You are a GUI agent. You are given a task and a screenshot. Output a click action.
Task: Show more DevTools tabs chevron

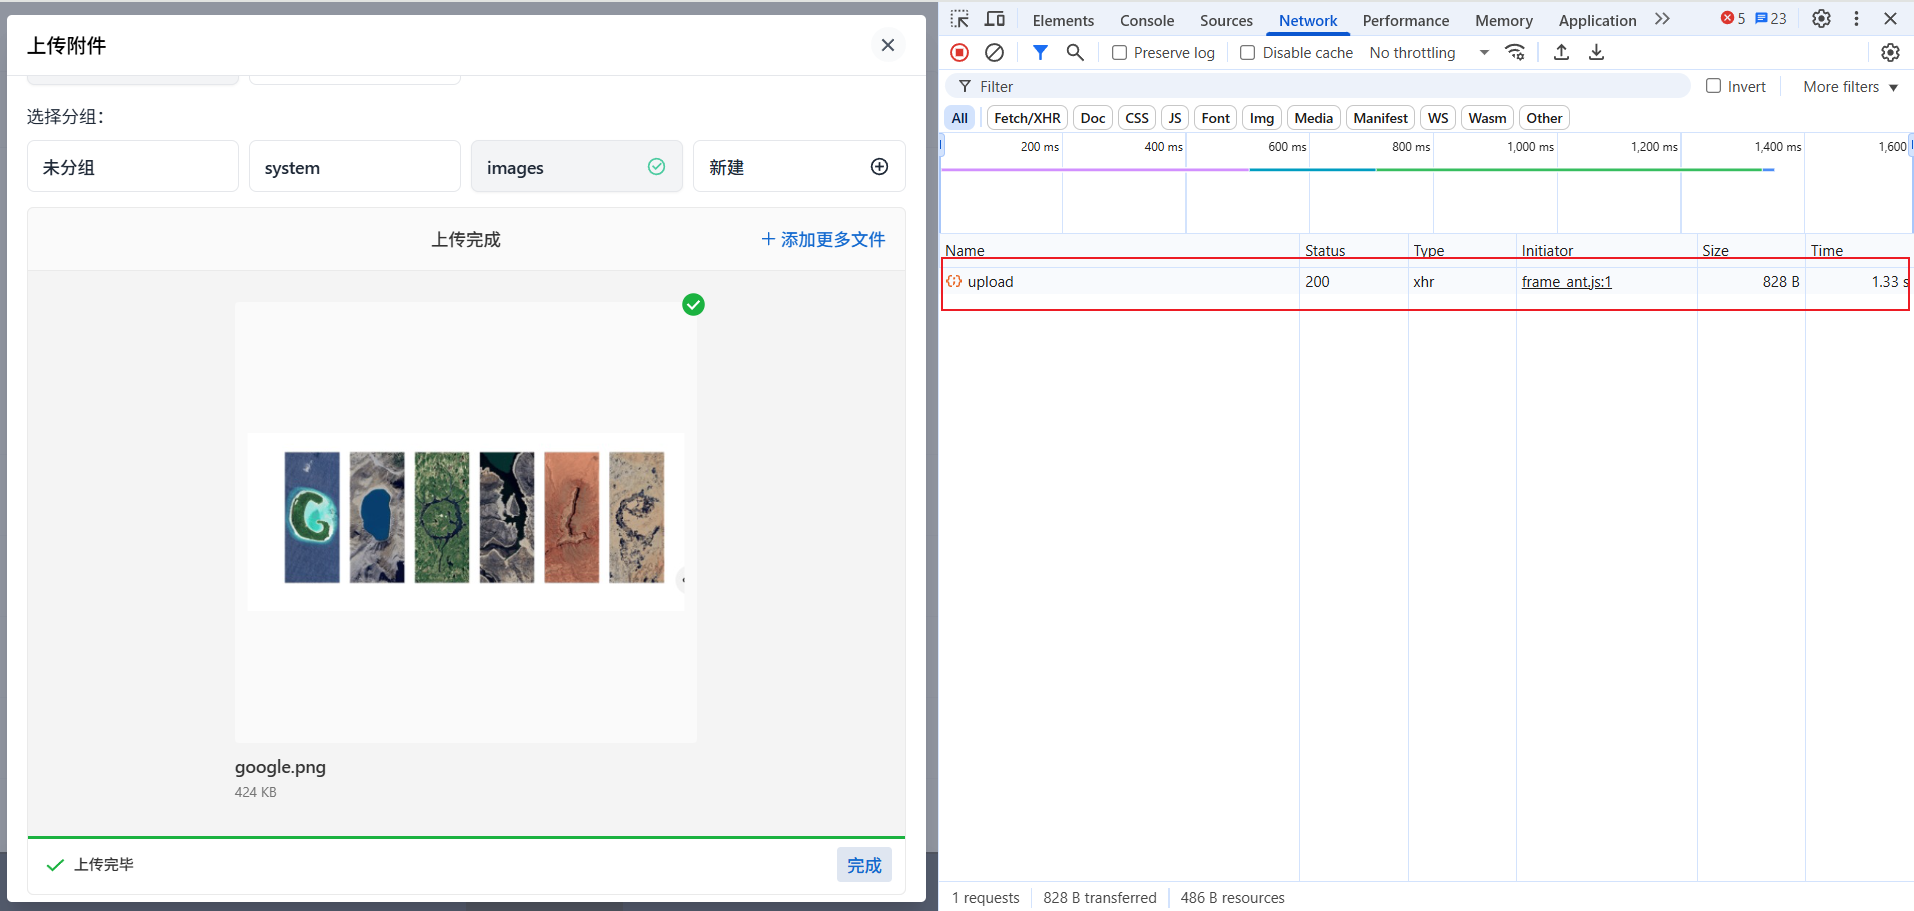pyautogui.click(x=1662, y=19)
